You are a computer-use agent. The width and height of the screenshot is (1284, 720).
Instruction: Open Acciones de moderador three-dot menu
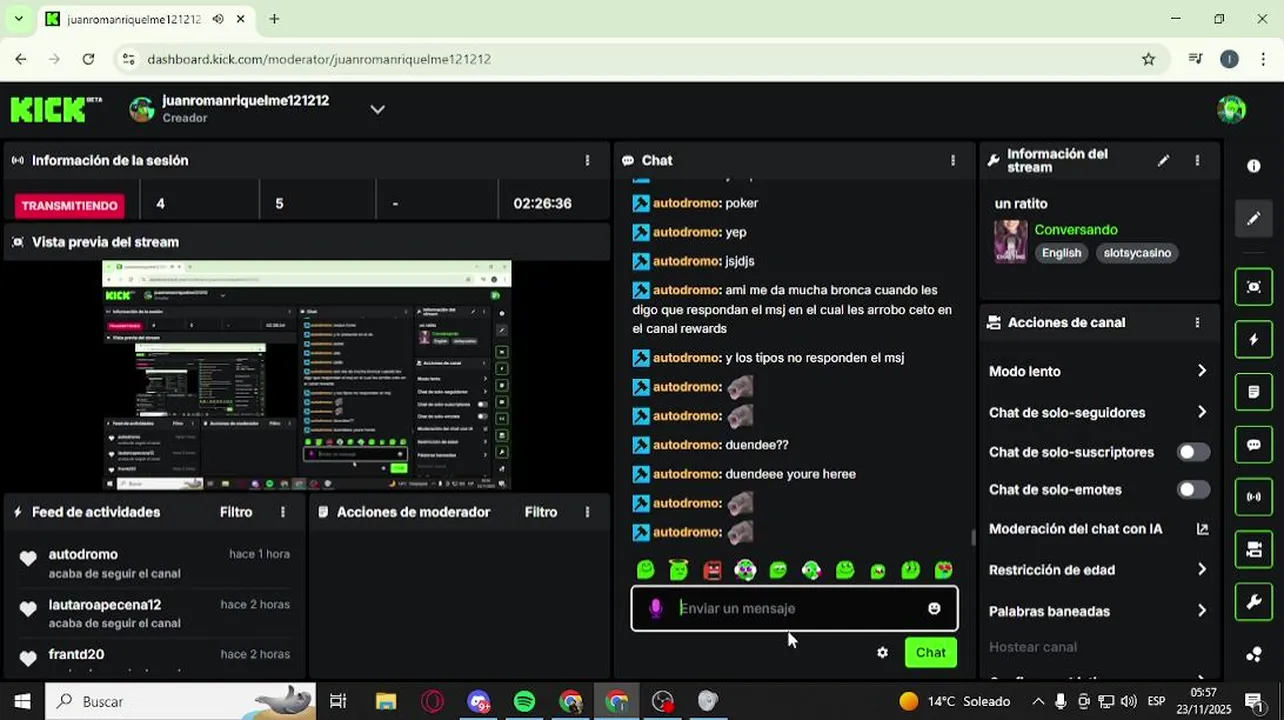click(x=587, y=512)
